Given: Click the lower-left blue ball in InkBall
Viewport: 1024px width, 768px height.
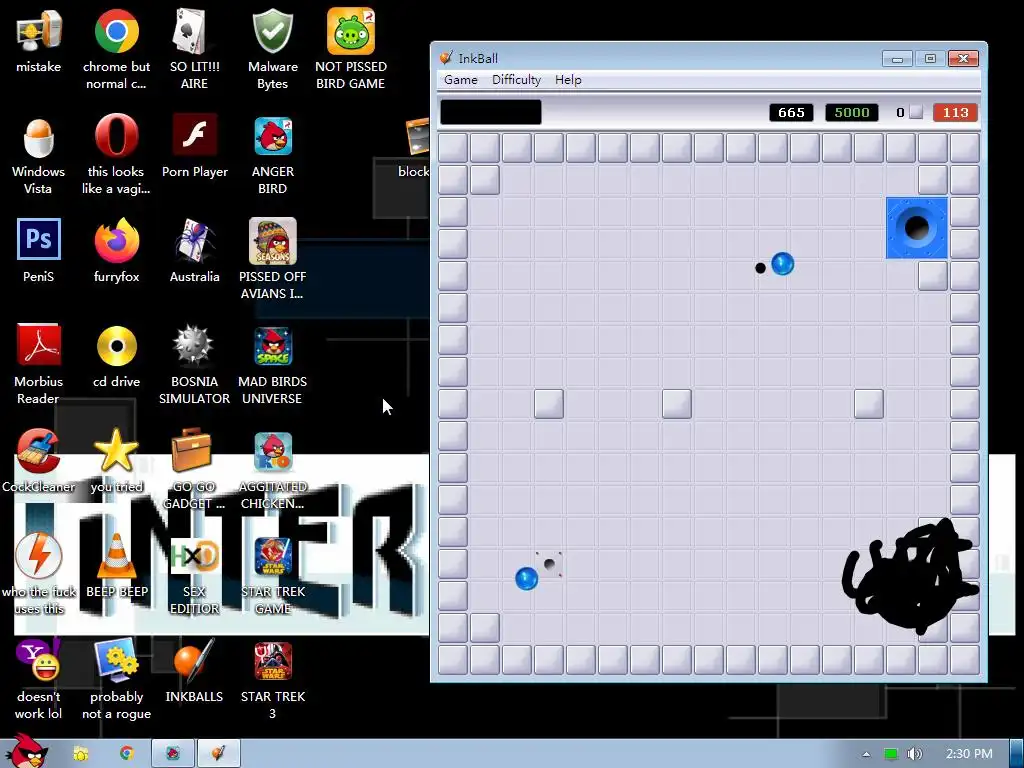Looking at the screenshot, I should [526, 579].
